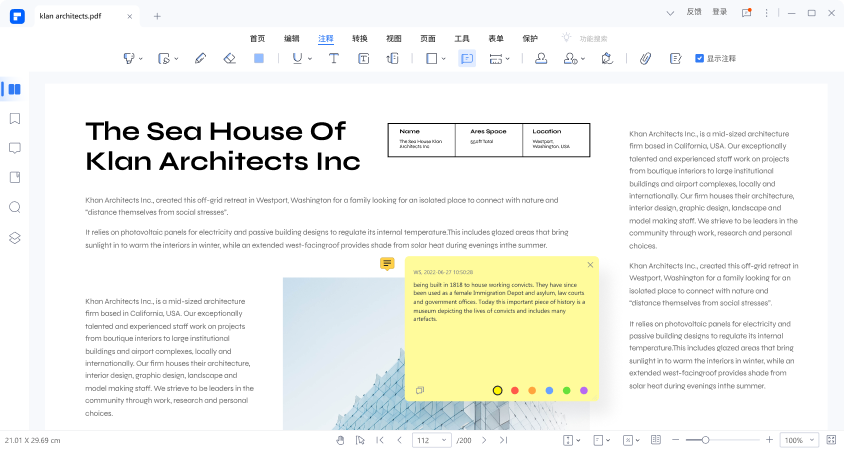The image size is (844, 450).
Task: Select the text box tool
Action: tap(363, 58)
